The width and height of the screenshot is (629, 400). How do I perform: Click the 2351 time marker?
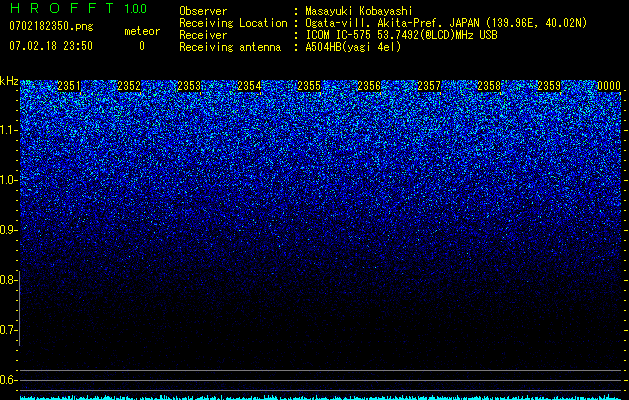(x=69, y=86)
